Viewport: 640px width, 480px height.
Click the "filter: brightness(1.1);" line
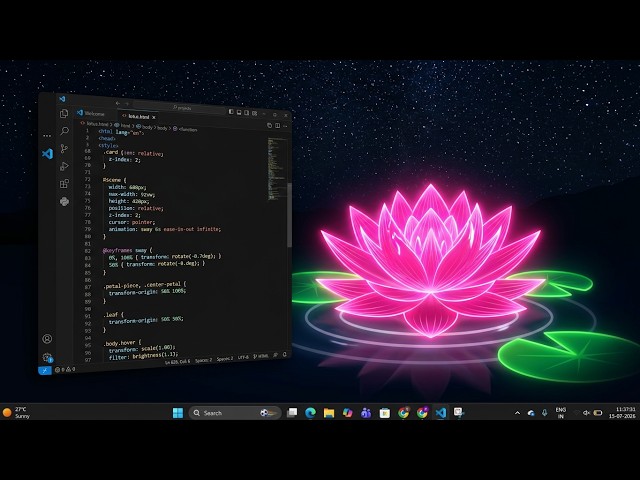click(144, 356)
